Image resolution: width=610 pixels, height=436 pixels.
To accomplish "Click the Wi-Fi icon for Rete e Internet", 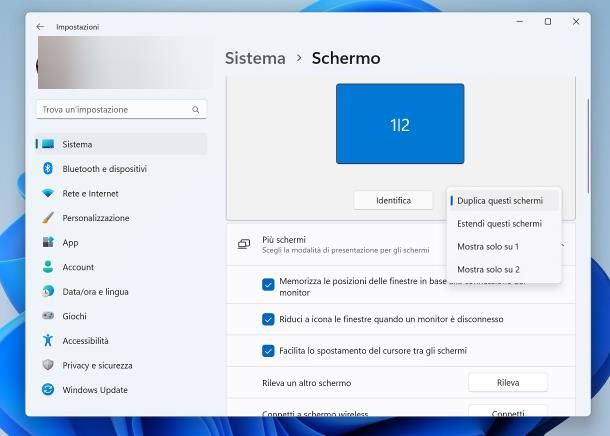I will click(x=48, y=193).
